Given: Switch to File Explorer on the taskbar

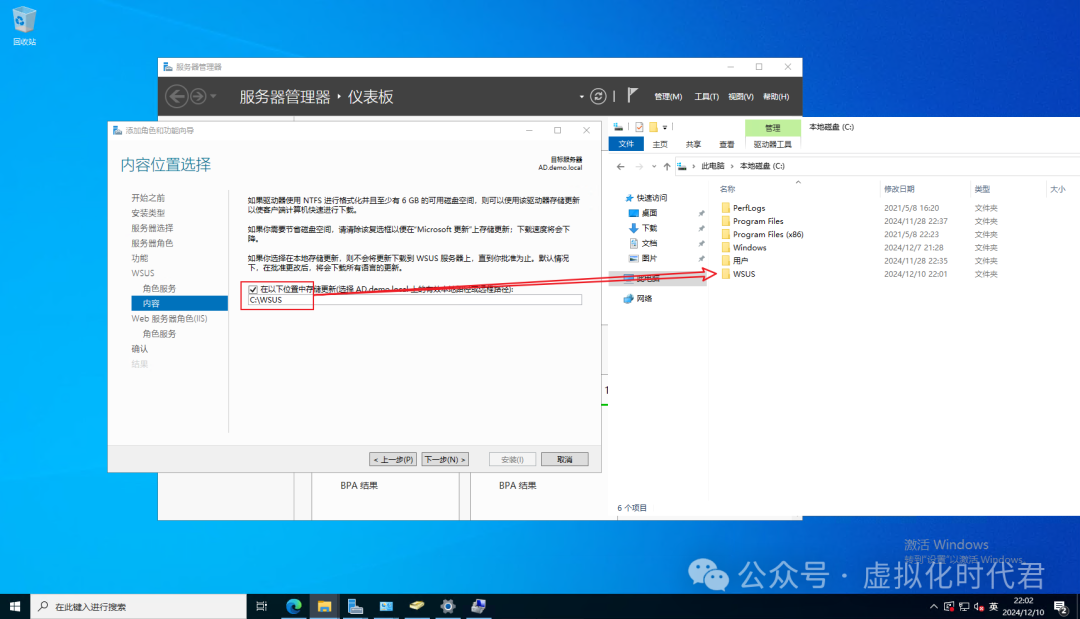Looking at the screenshot, I should click(x=324, y=607).
